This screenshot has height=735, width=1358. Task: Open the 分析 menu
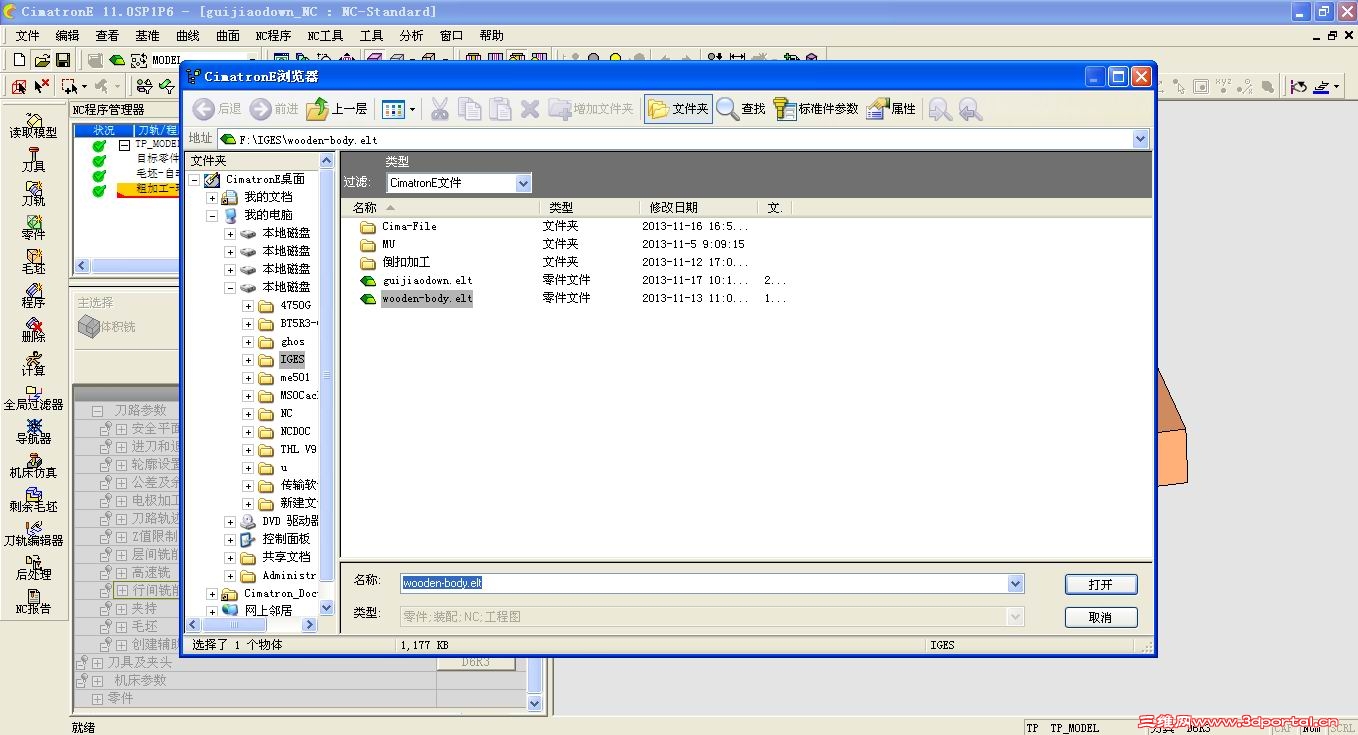[411, 36]
